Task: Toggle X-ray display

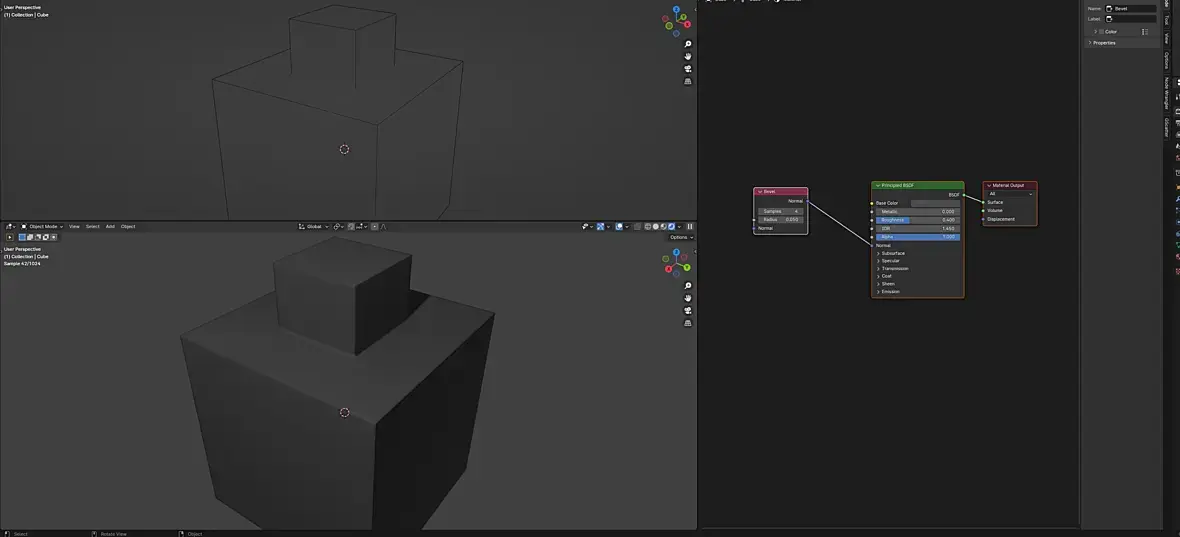Action: 637,226
